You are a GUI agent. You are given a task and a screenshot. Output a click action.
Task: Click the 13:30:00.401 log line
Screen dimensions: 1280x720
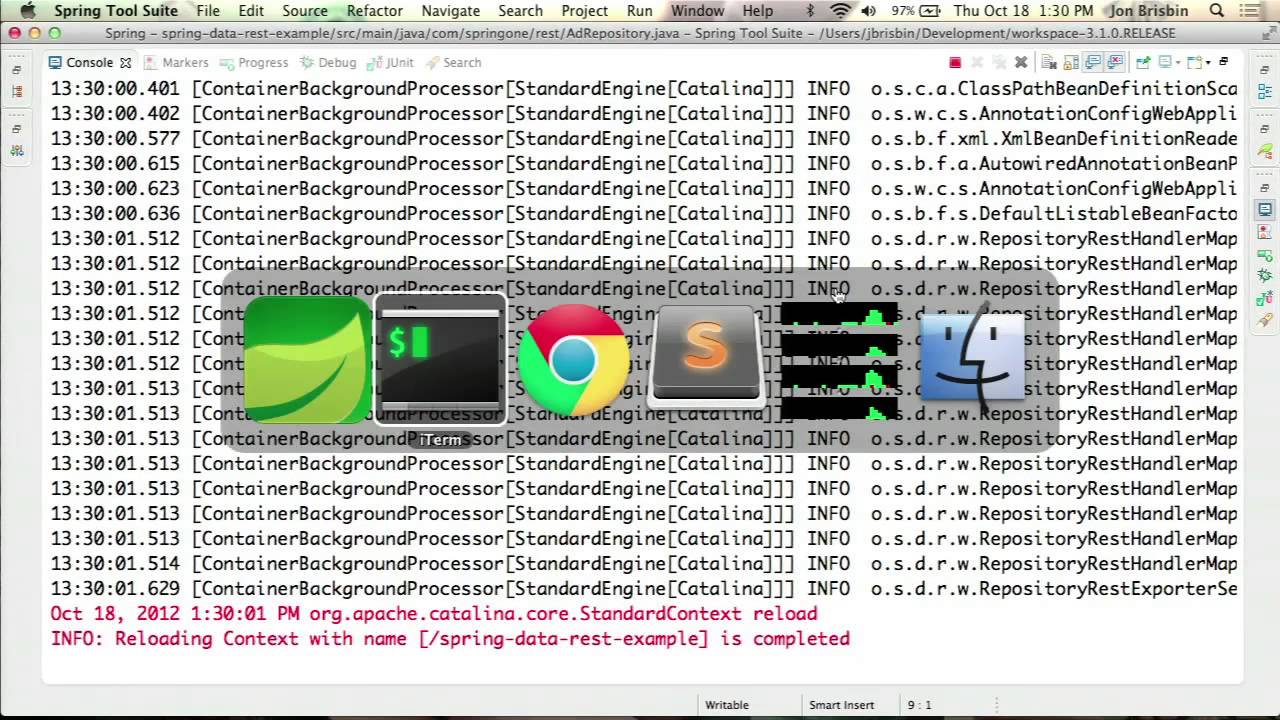(644, 89)
